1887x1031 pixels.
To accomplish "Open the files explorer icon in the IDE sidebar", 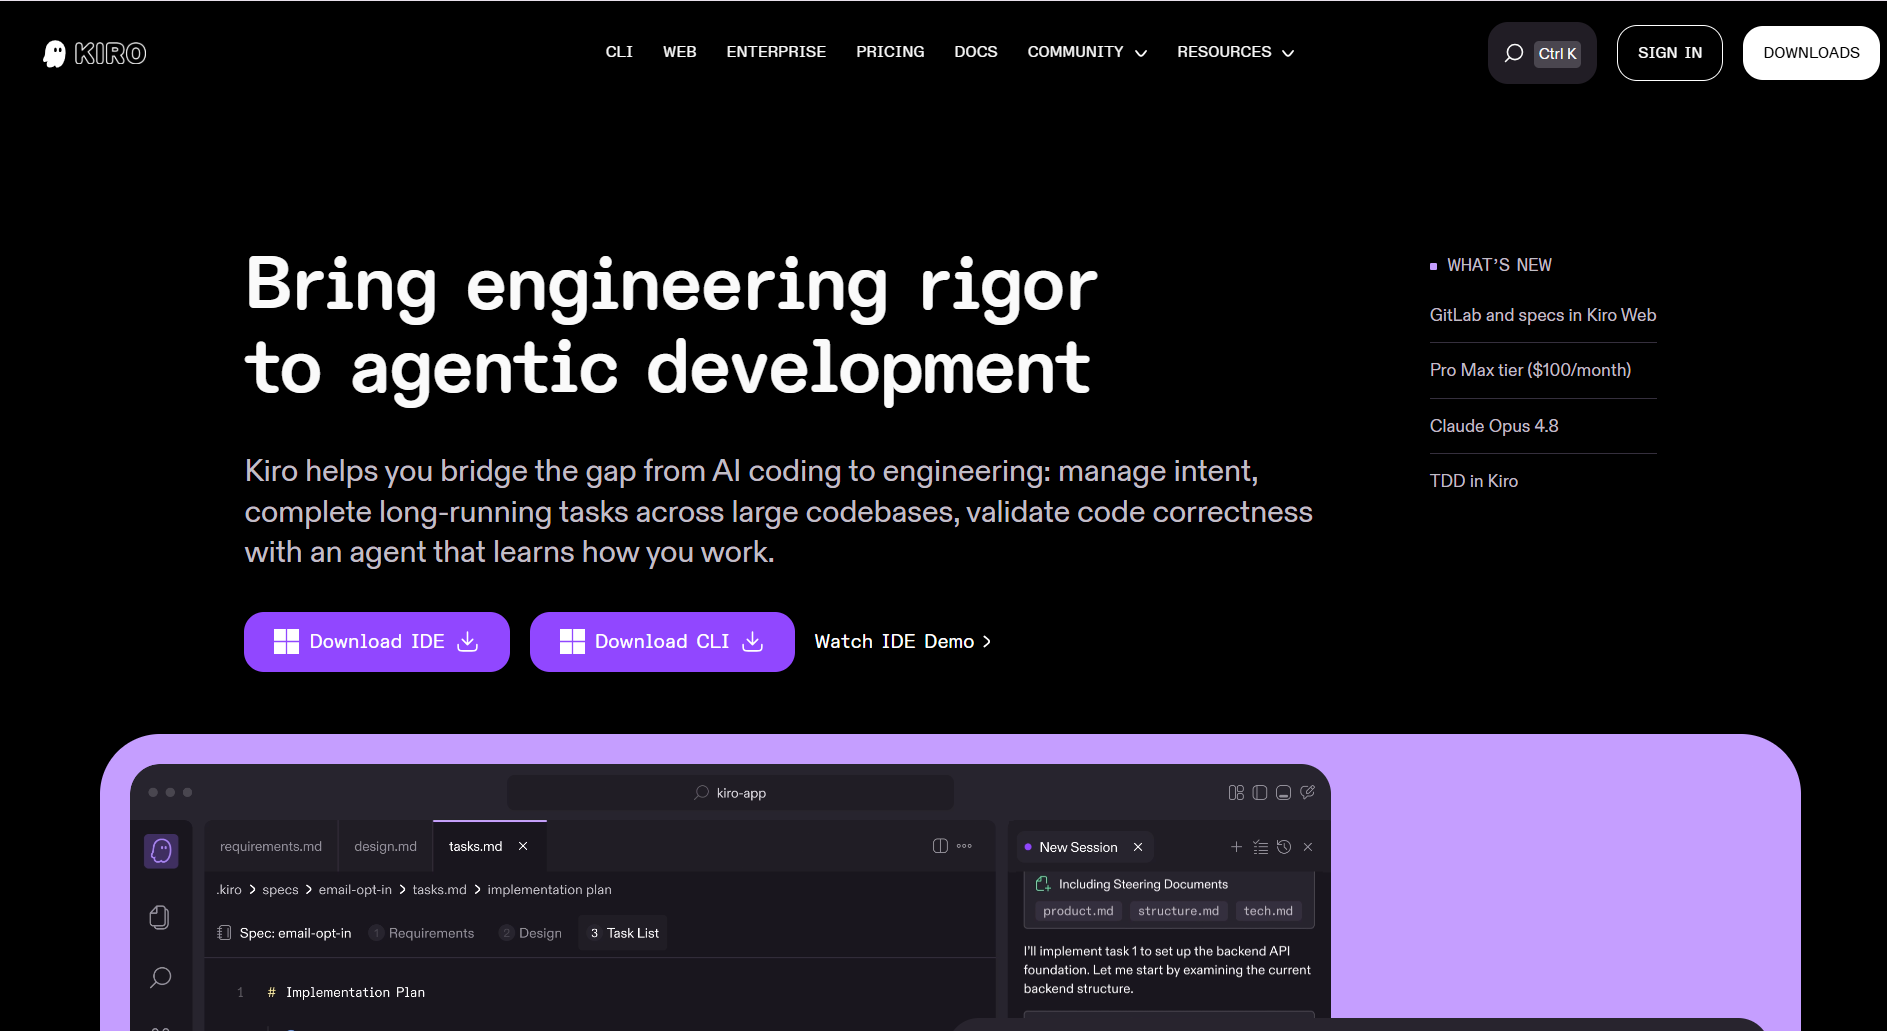I will 160,917.
